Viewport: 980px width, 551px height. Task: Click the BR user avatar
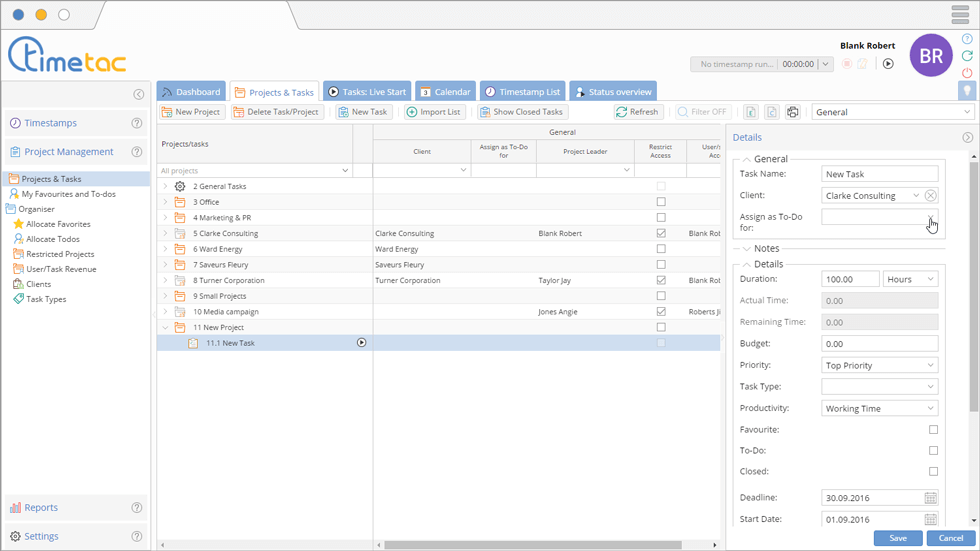[931, 56]
